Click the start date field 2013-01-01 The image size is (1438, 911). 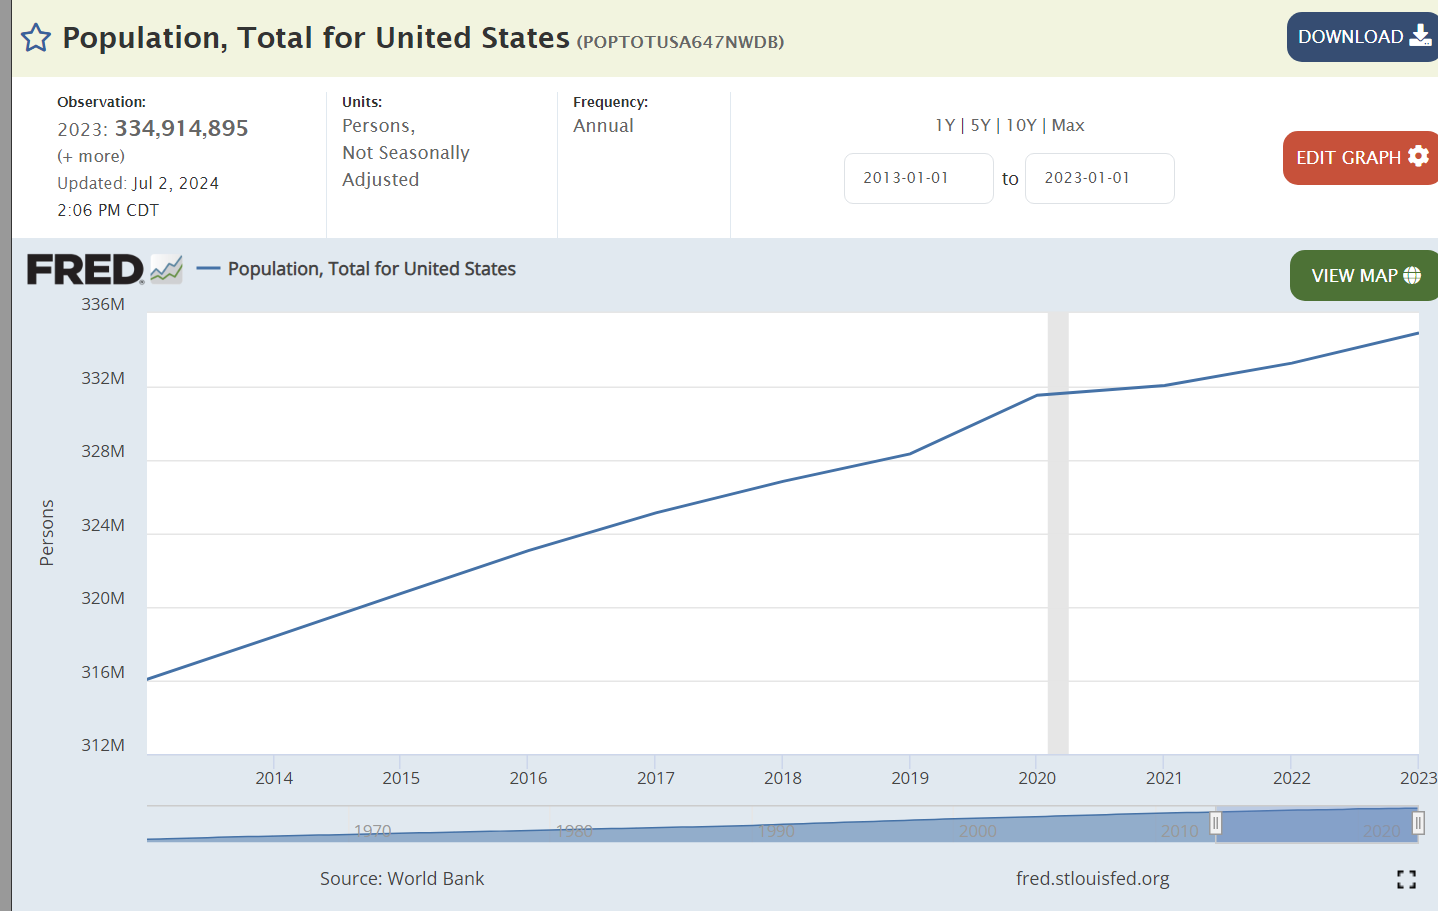[x=918, y=178]
